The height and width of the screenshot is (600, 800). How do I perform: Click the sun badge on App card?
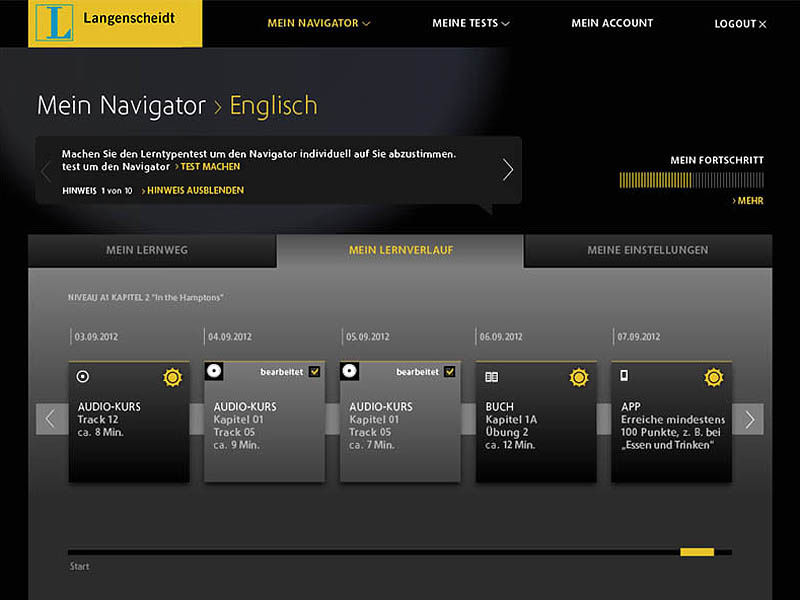[x=714, y=378]
